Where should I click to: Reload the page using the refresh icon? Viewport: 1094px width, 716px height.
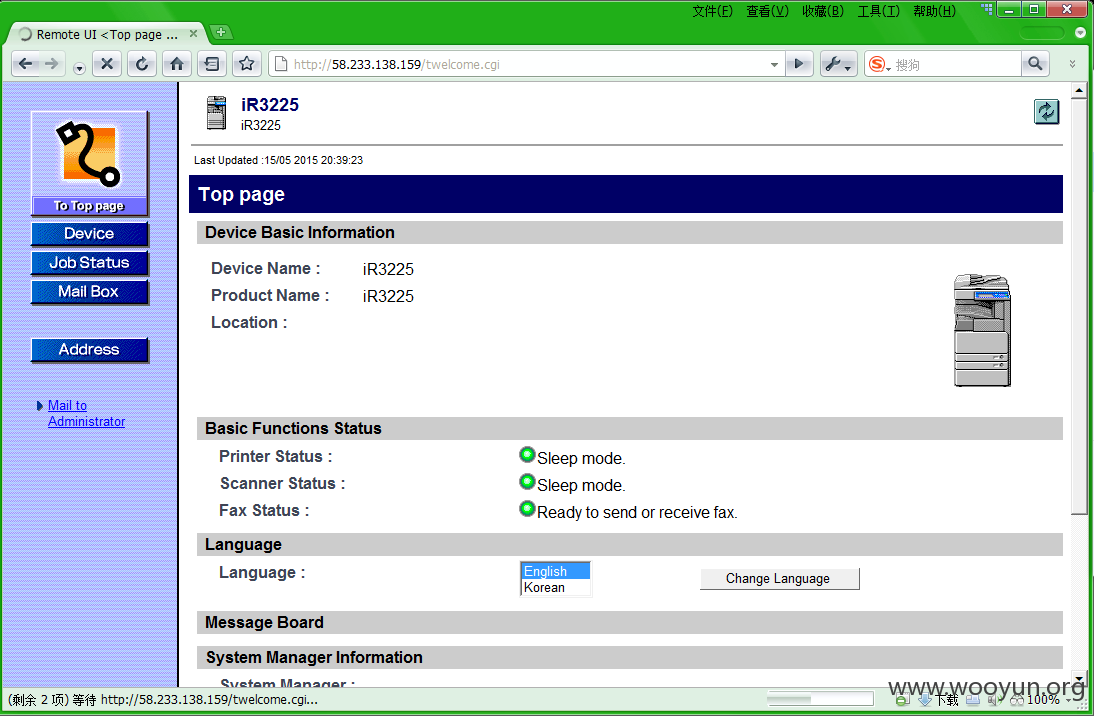coord(142,64)
